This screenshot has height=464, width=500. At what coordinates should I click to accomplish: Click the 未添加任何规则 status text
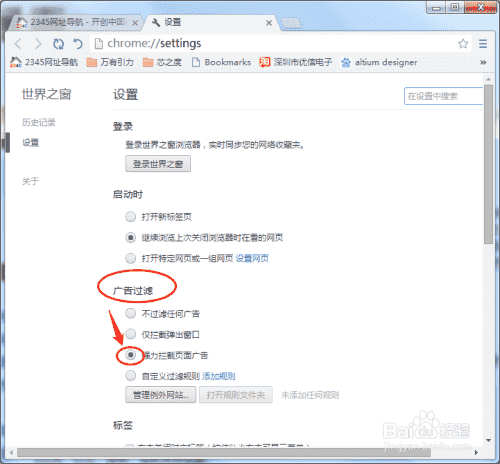point(310,395)
